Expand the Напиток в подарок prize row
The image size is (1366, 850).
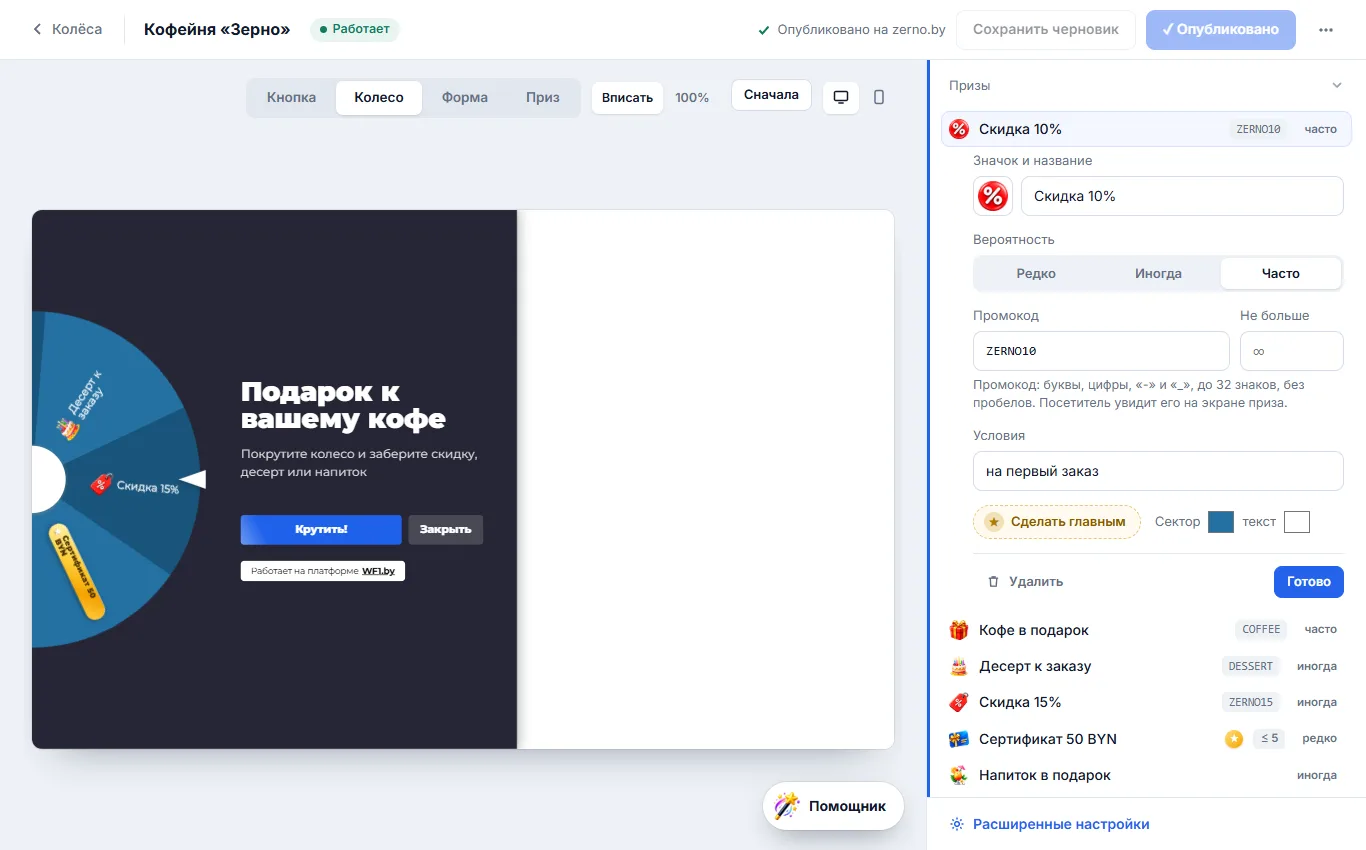tap(1146, 775)
